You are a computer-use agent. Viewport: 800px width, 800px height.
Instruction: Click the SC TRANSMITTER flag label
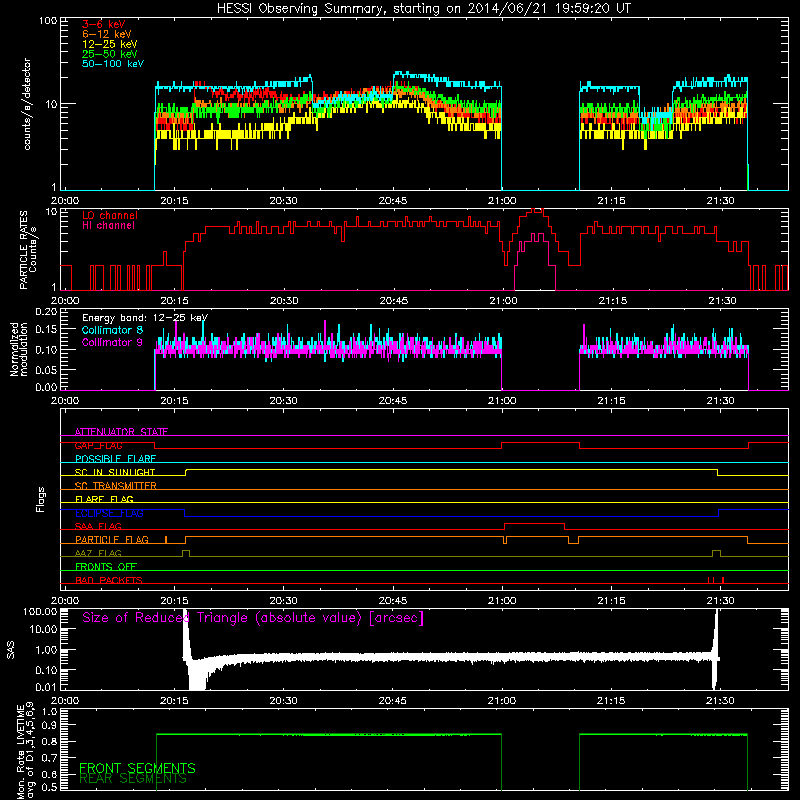[115, 486]
